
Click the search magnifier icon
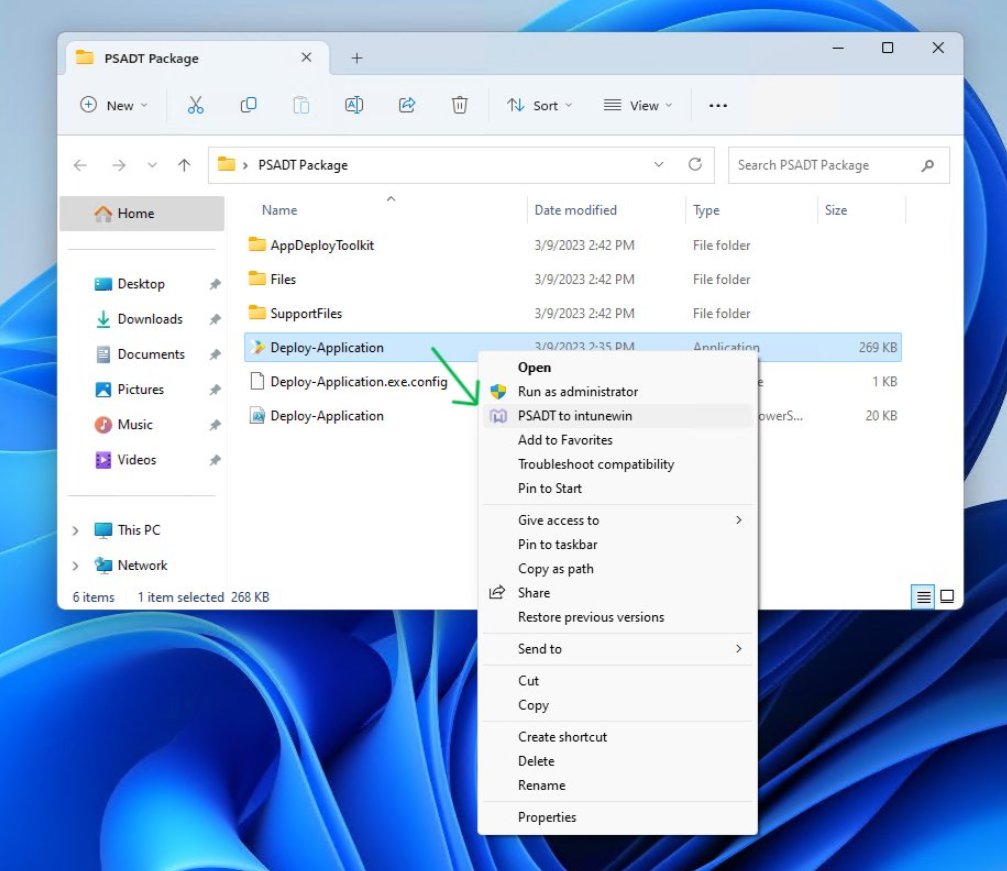927,166
